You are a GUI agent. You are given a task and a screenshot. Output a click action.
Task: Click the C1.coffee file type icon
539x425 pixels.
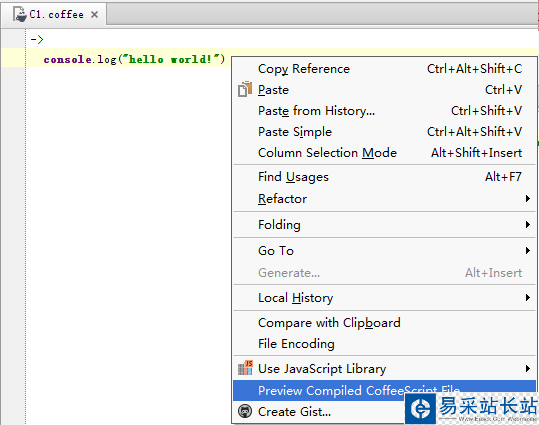pyautogui.click(x=20, y=14)
